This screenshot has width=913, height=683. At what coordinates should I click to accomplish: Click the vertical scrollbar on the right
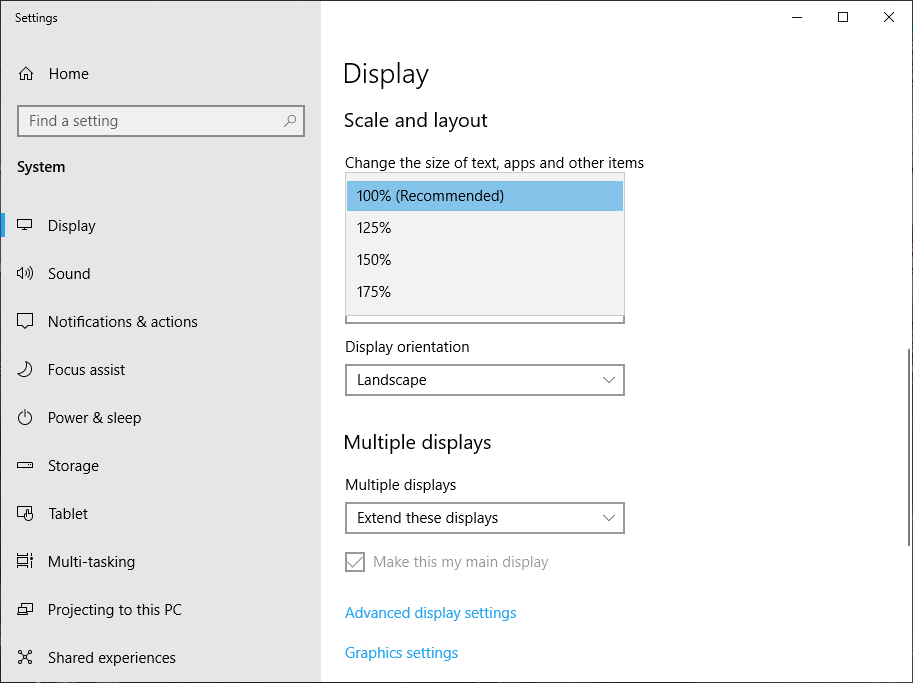point(908,450)
